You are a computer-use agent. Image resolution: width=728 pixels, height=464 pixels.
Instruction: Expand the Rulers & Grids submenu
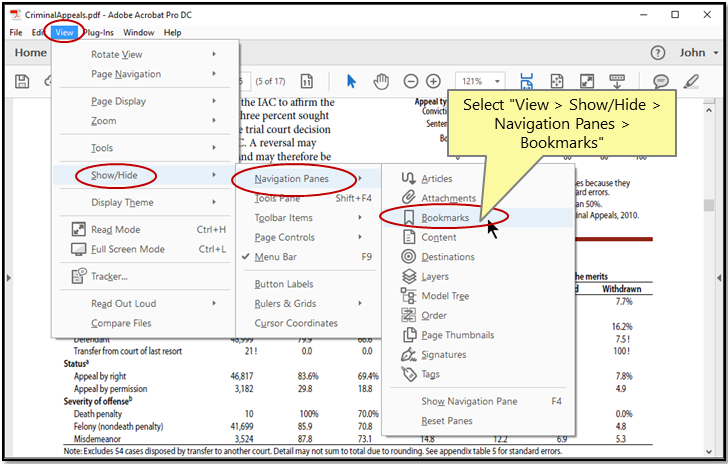tap(309, 304)
